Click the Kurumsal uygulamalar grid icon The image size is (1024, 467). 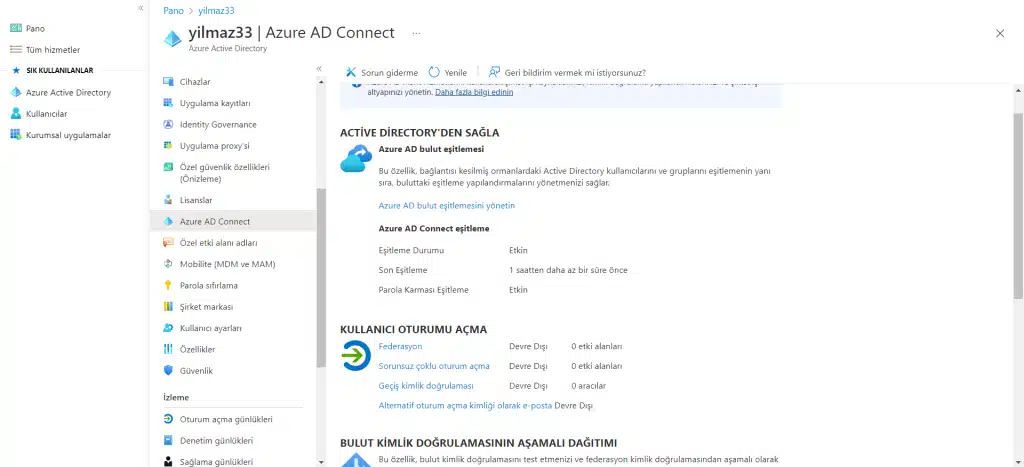tap(15, 135)
